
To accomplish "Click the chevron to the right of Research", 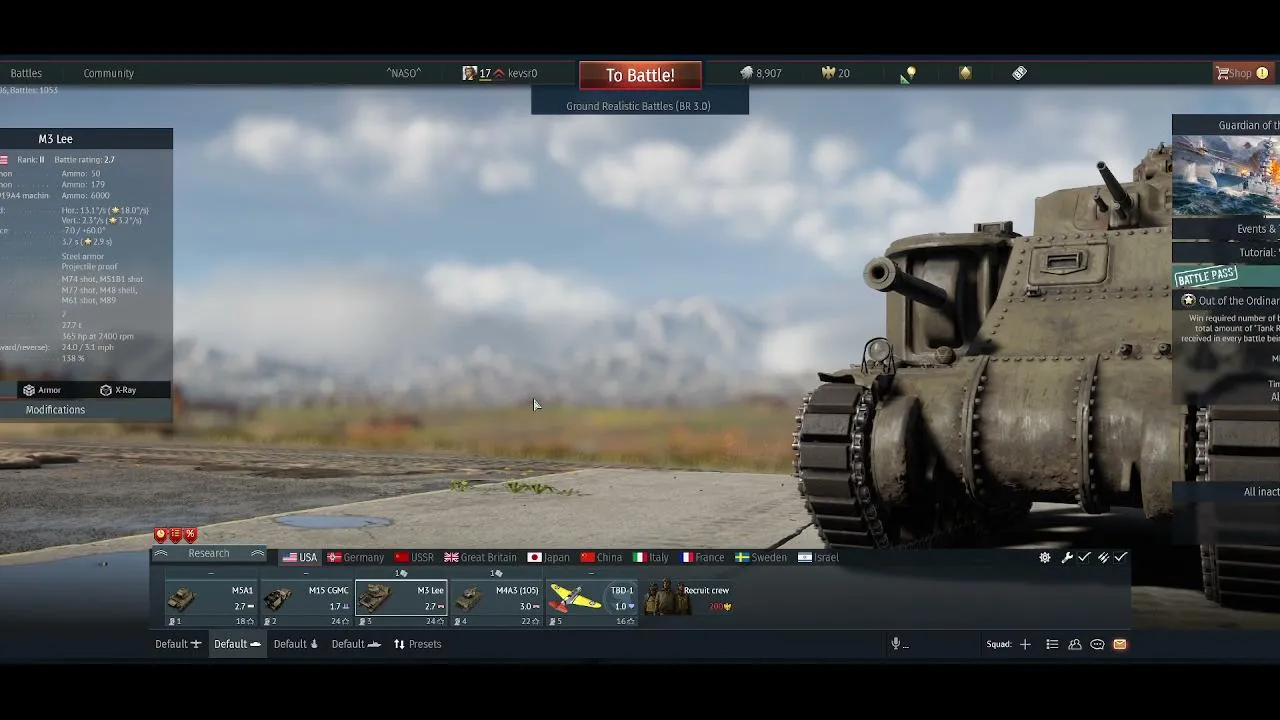I will pyautogui.click(x=258, y=554).
